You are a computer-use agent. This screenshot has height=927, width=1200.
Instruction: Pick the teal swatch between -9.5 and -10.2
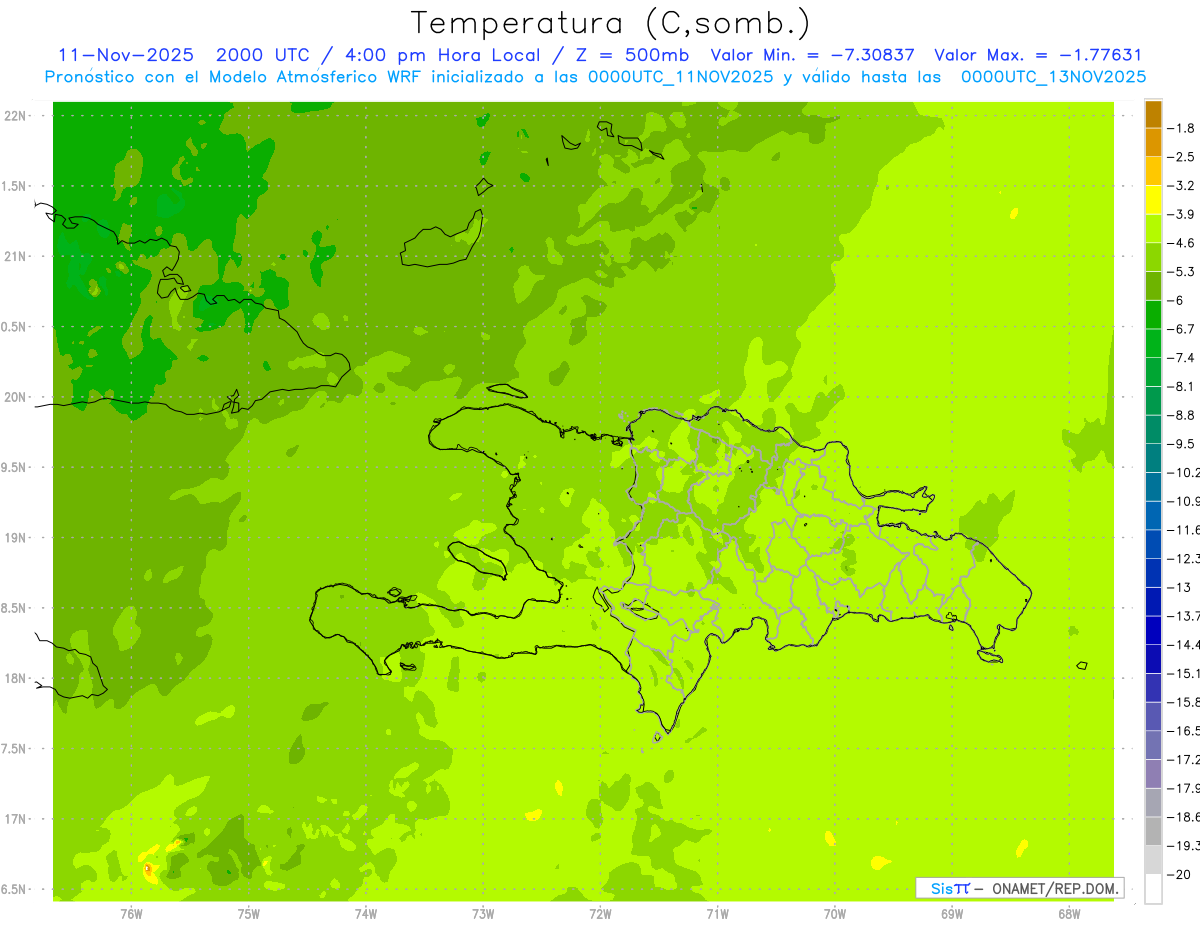[1153, 458]
